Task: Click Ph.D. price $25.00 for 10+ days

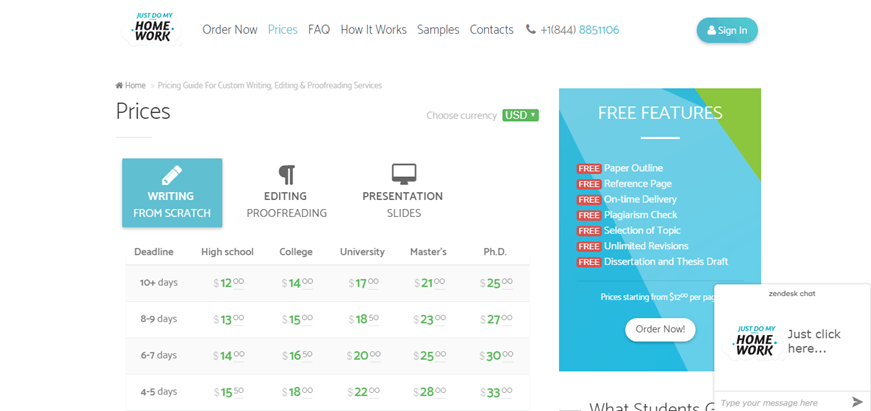Action: 496,283
